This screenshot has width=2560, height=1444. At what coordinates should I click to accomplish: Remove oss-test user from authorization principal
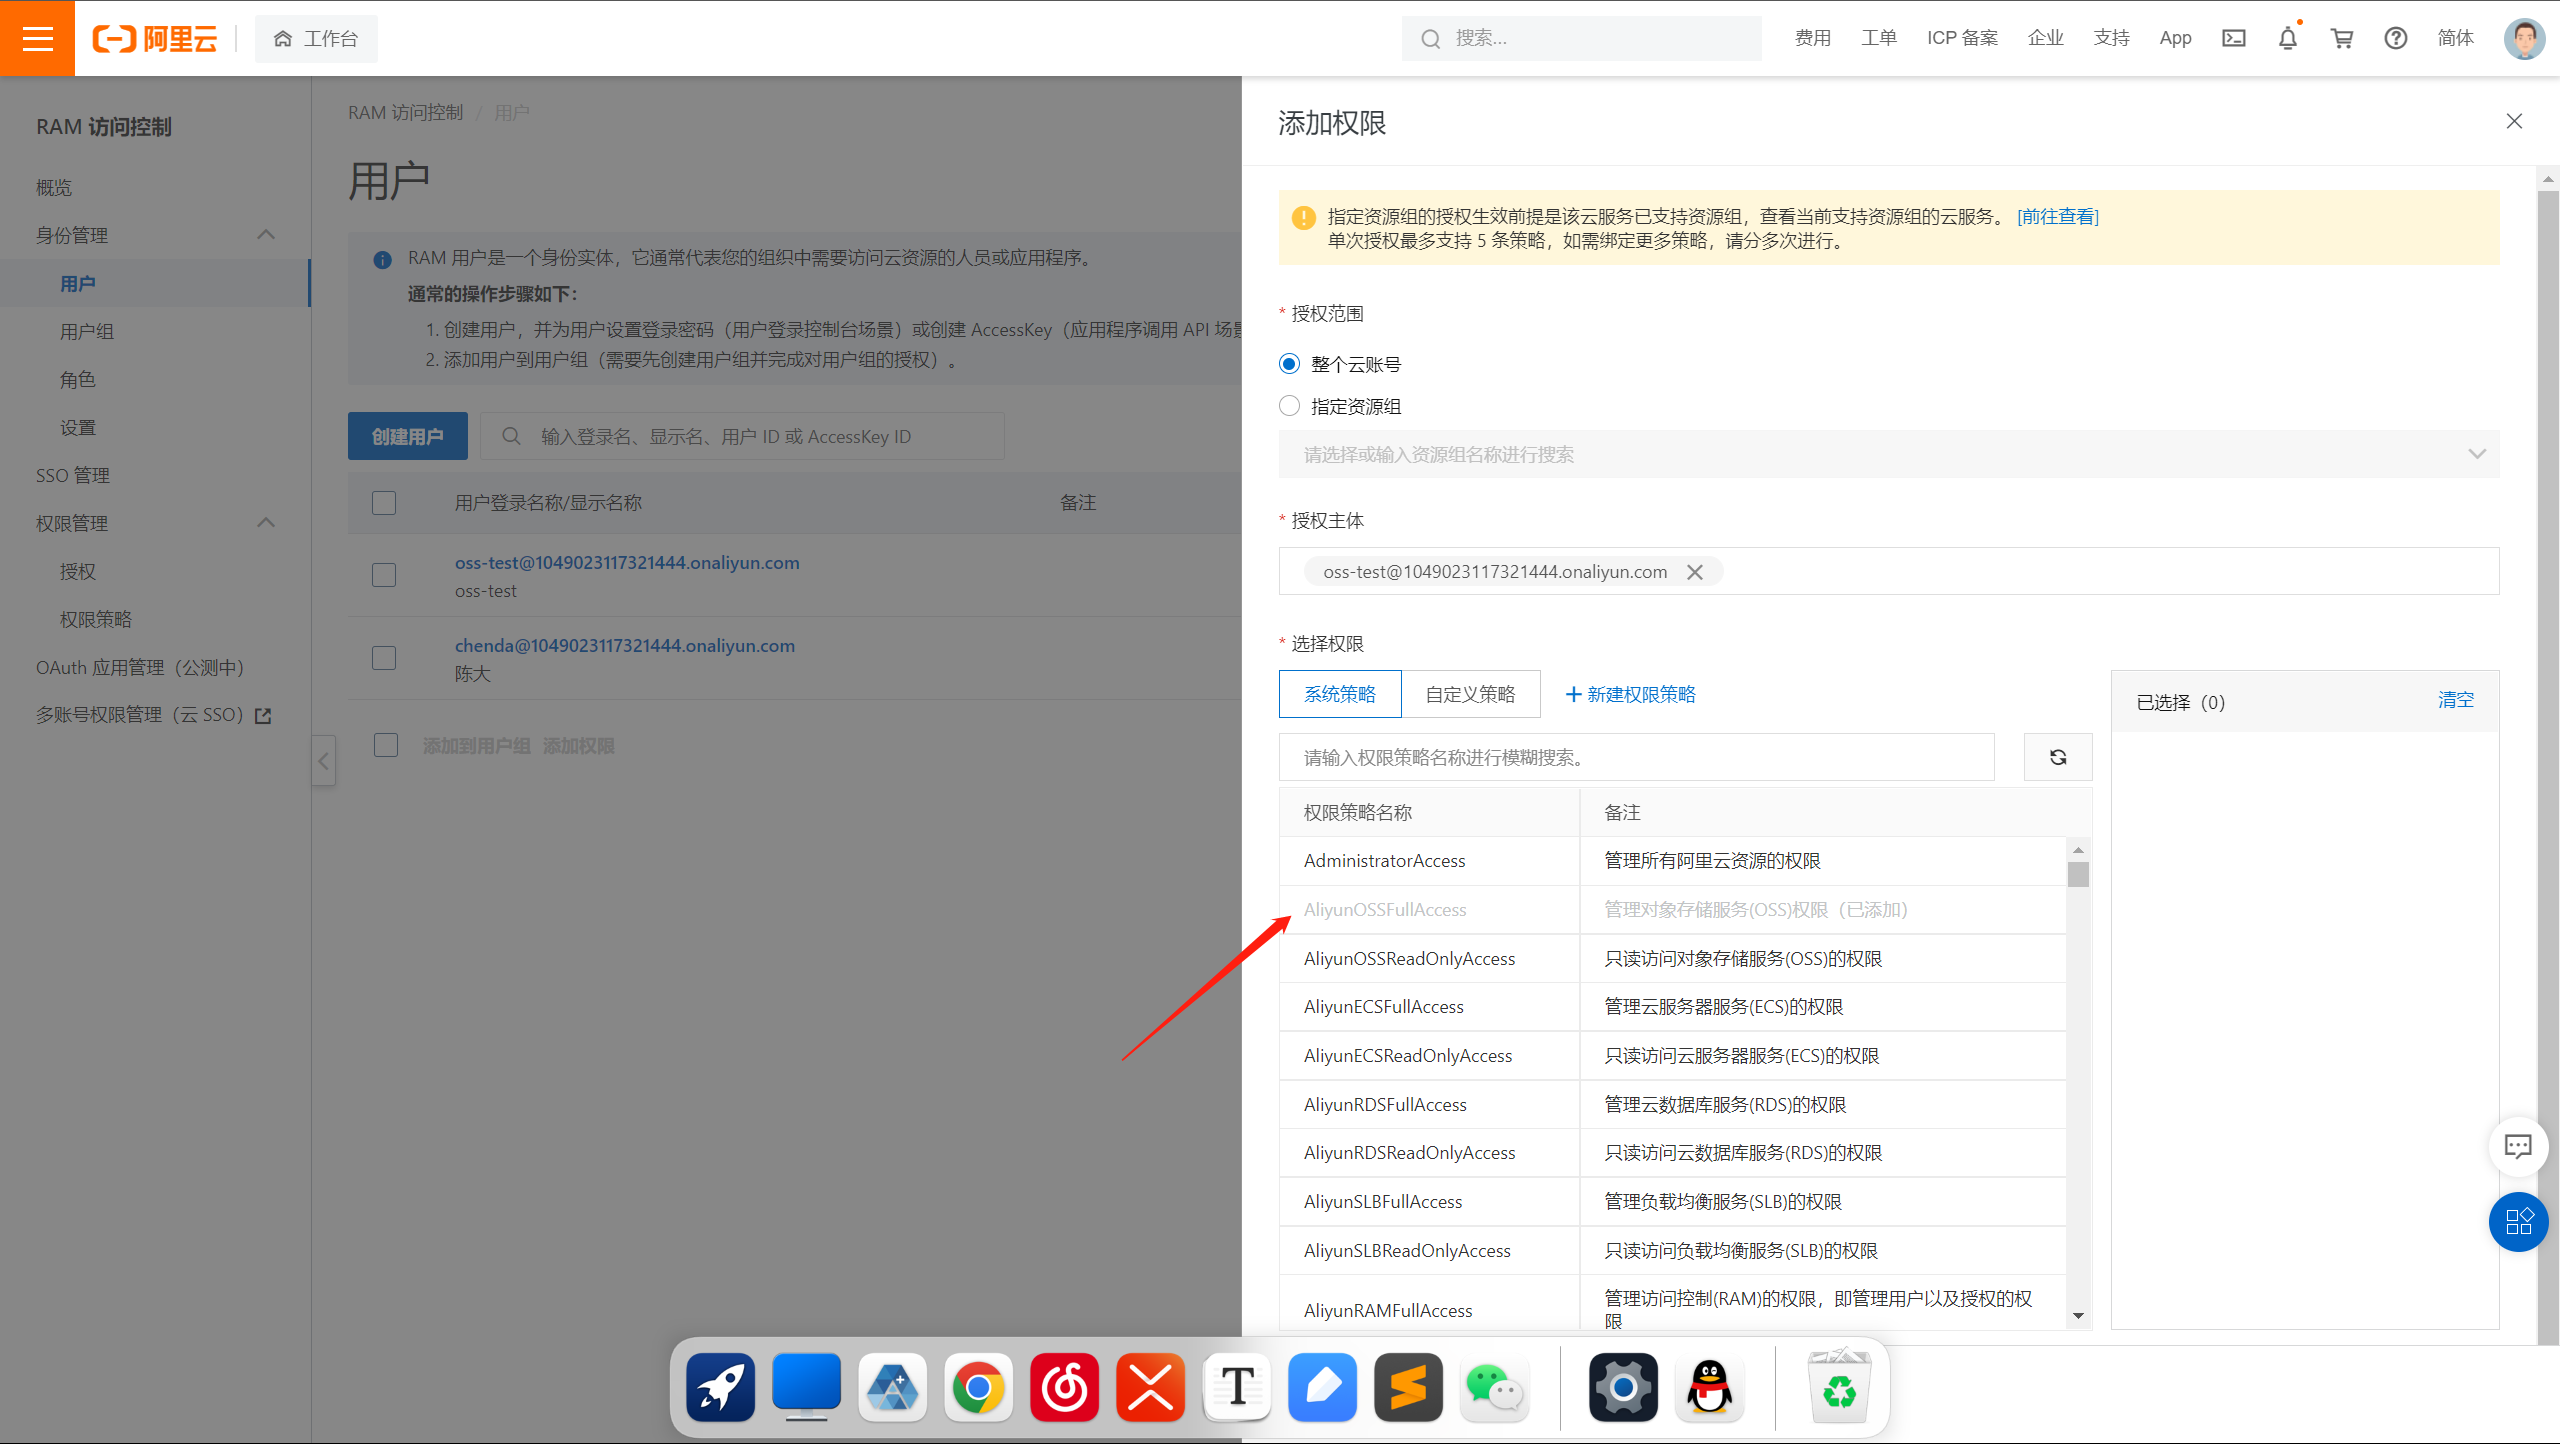pyautogui.click(x=1695, y=572)
